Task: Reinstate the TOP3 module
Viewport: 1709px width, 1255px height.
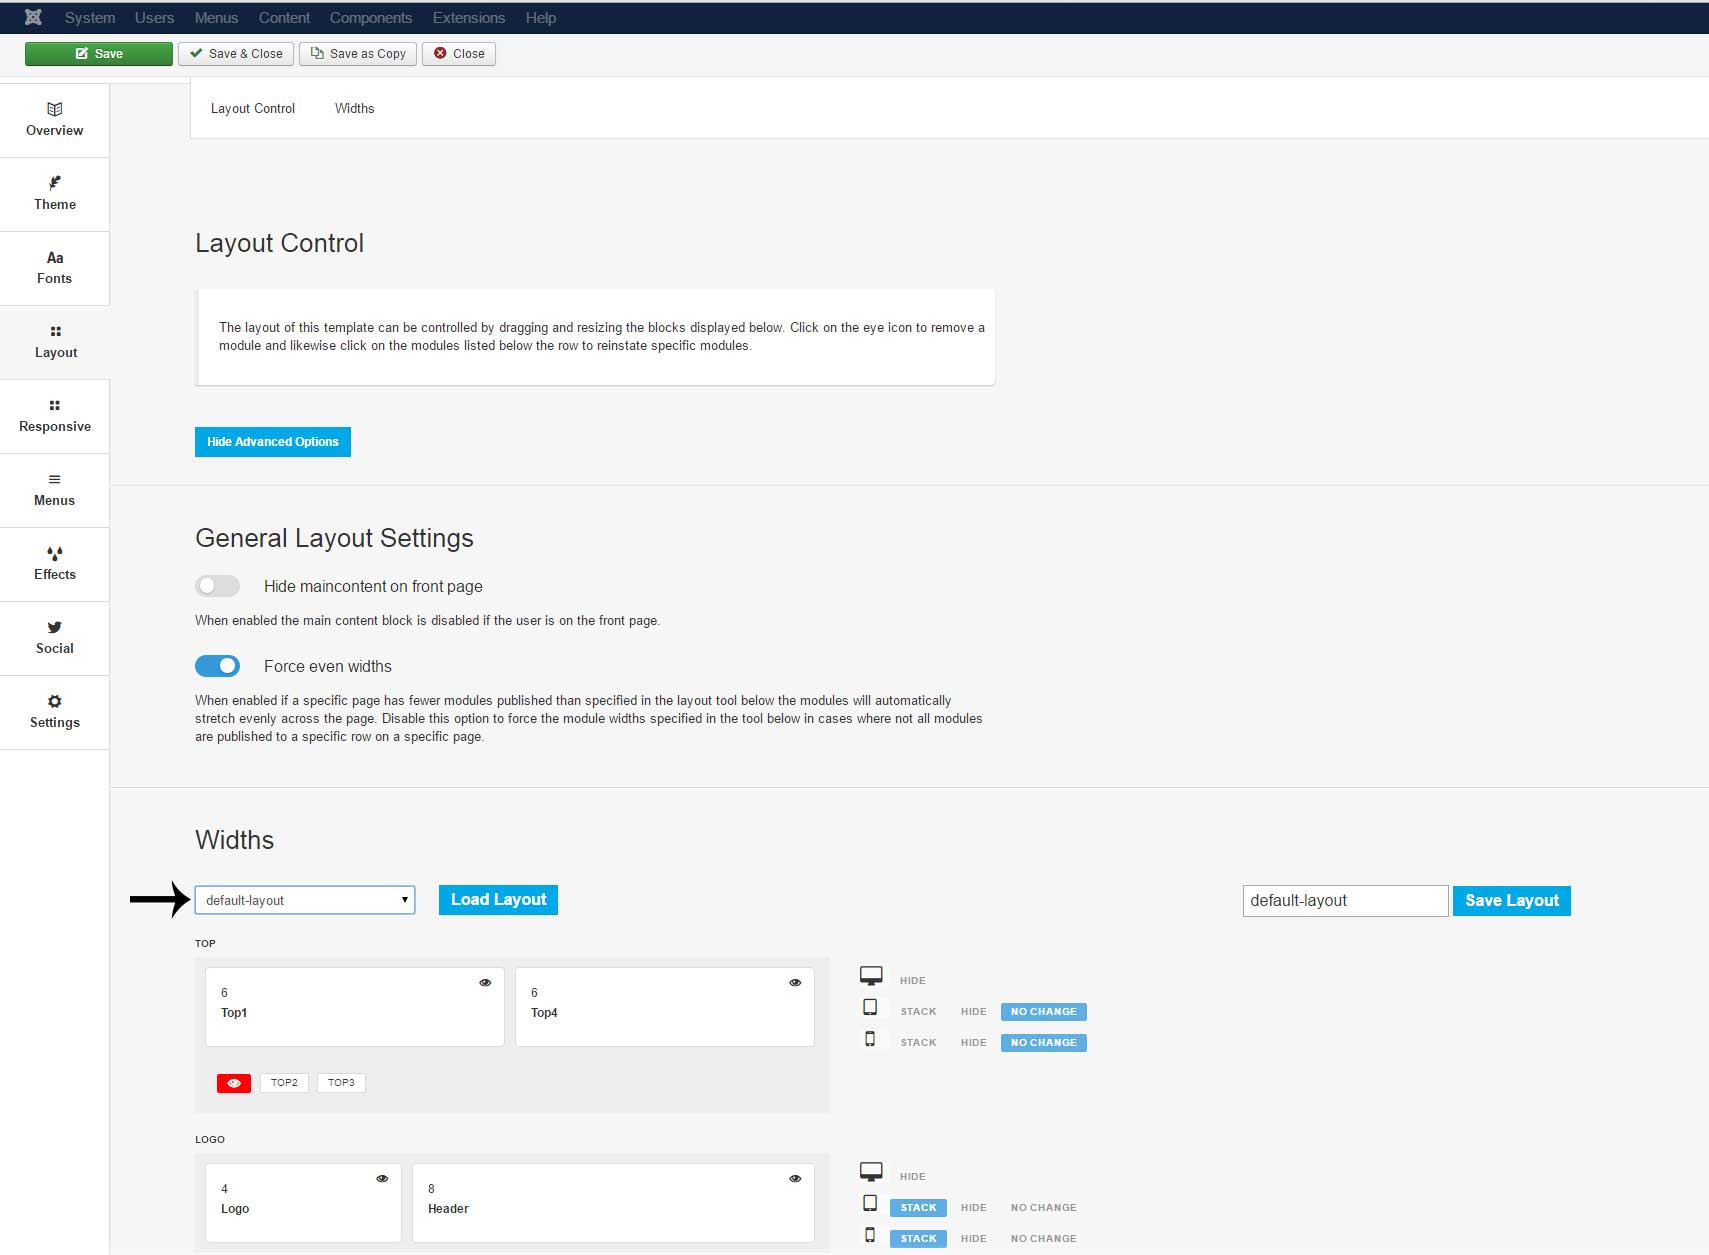Action: (x=341, y=1083)
